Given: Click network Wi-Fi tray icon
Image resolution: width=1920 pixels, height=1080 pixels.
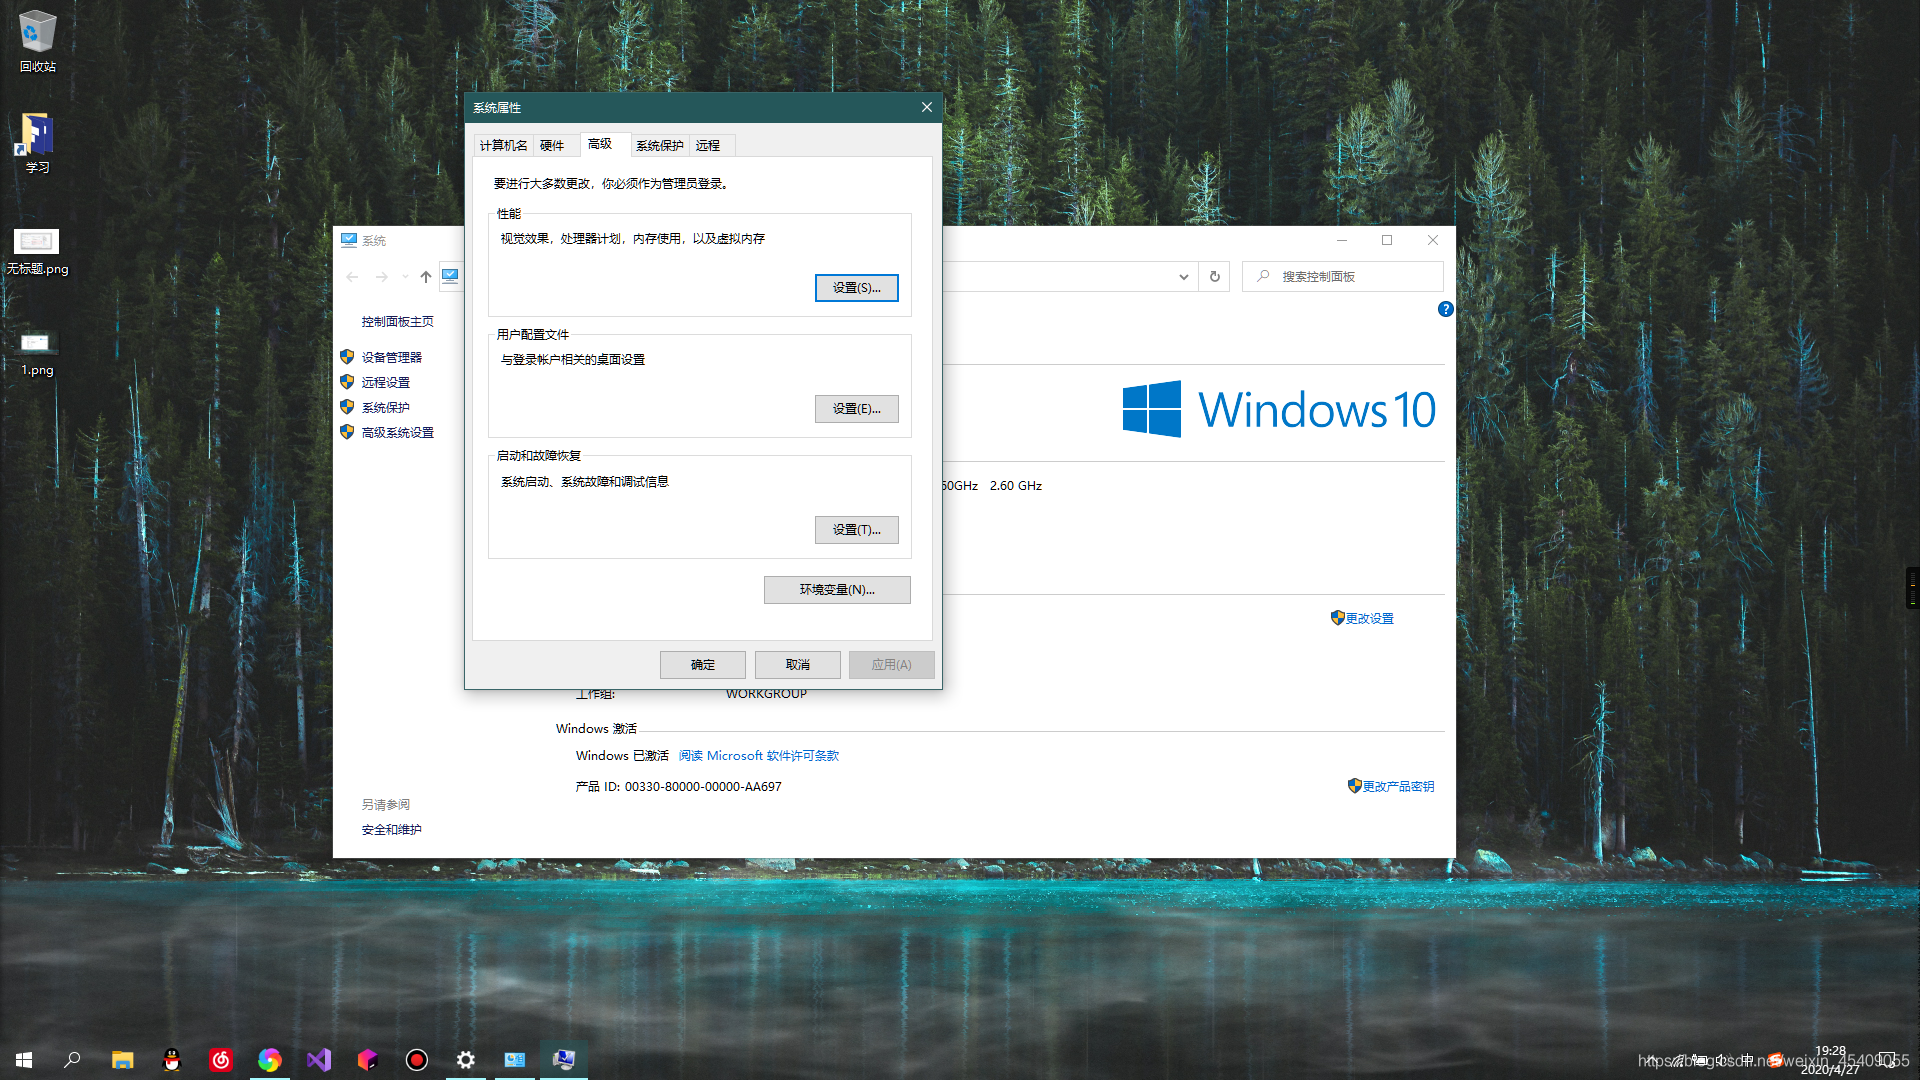Looking at the screenshot, I should 1679,1060.
